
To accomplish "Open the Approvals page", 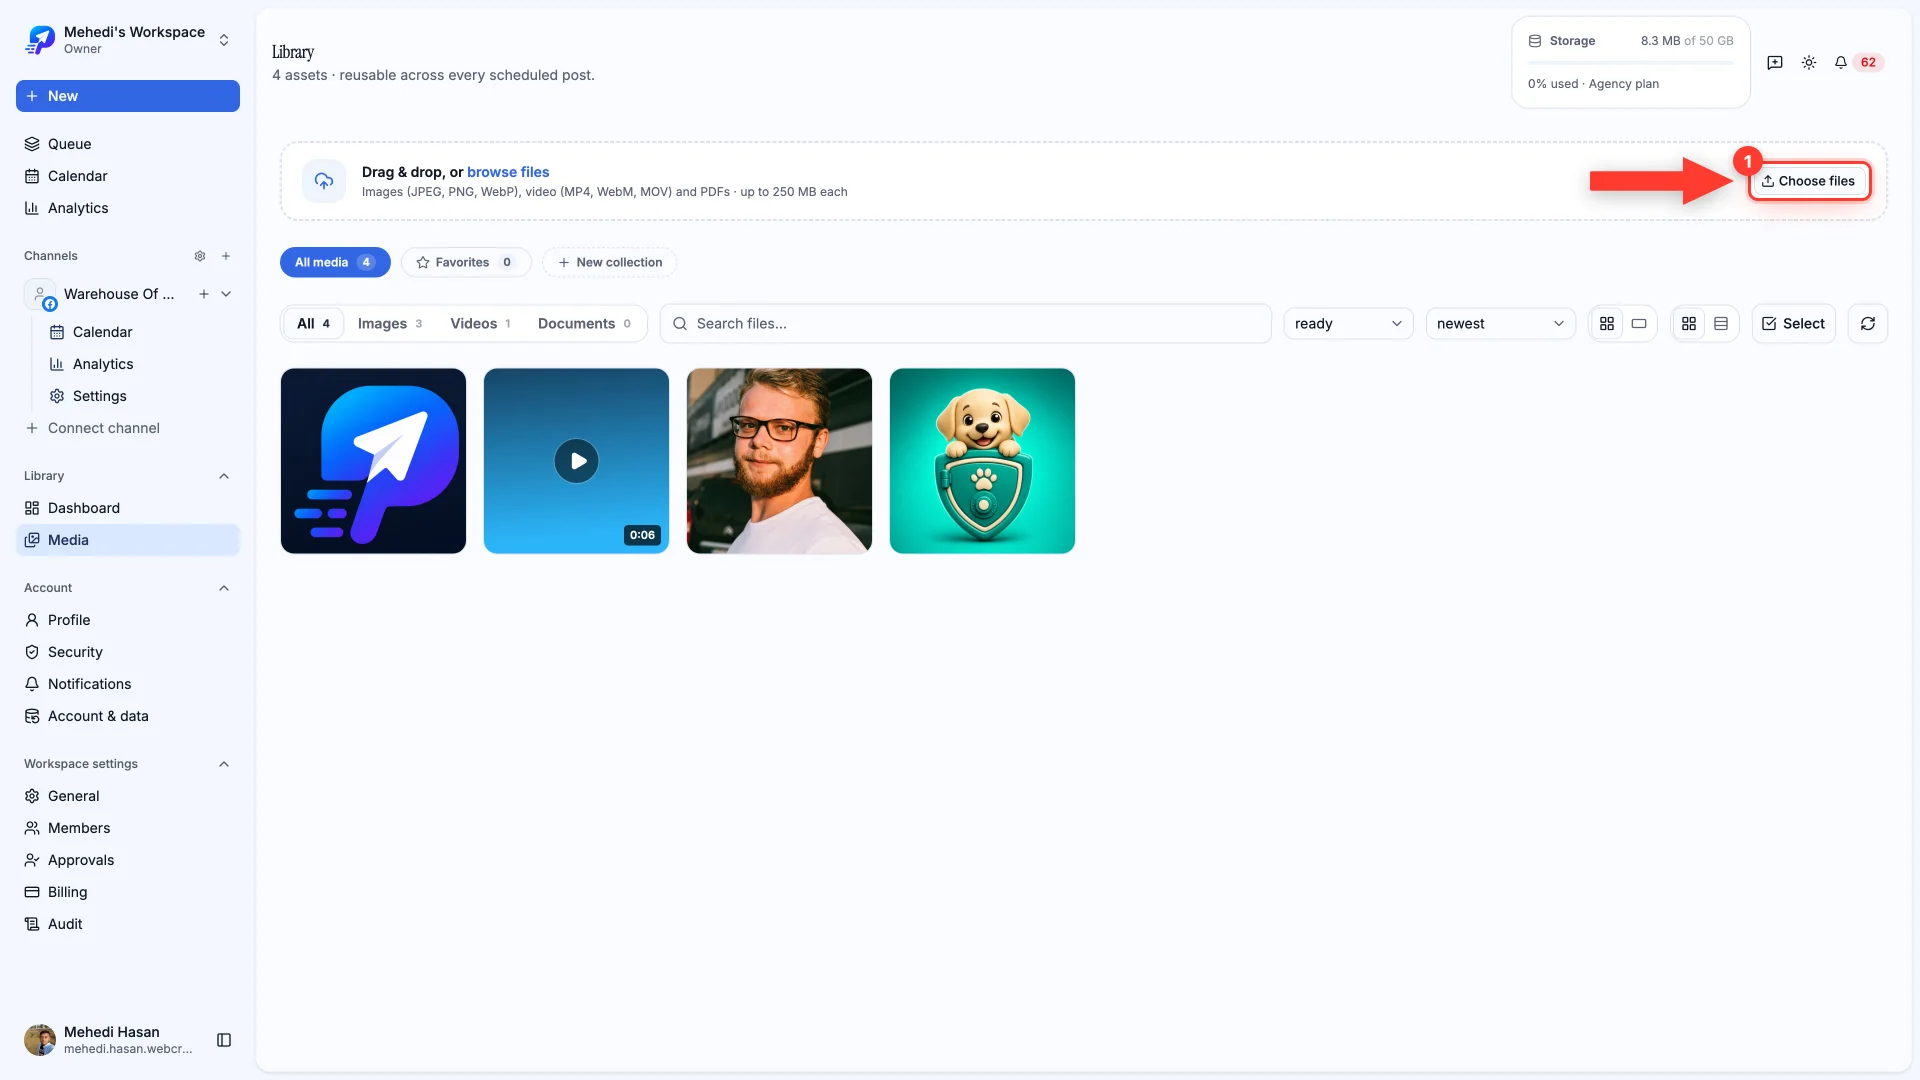I will click(x=128, y=860).
